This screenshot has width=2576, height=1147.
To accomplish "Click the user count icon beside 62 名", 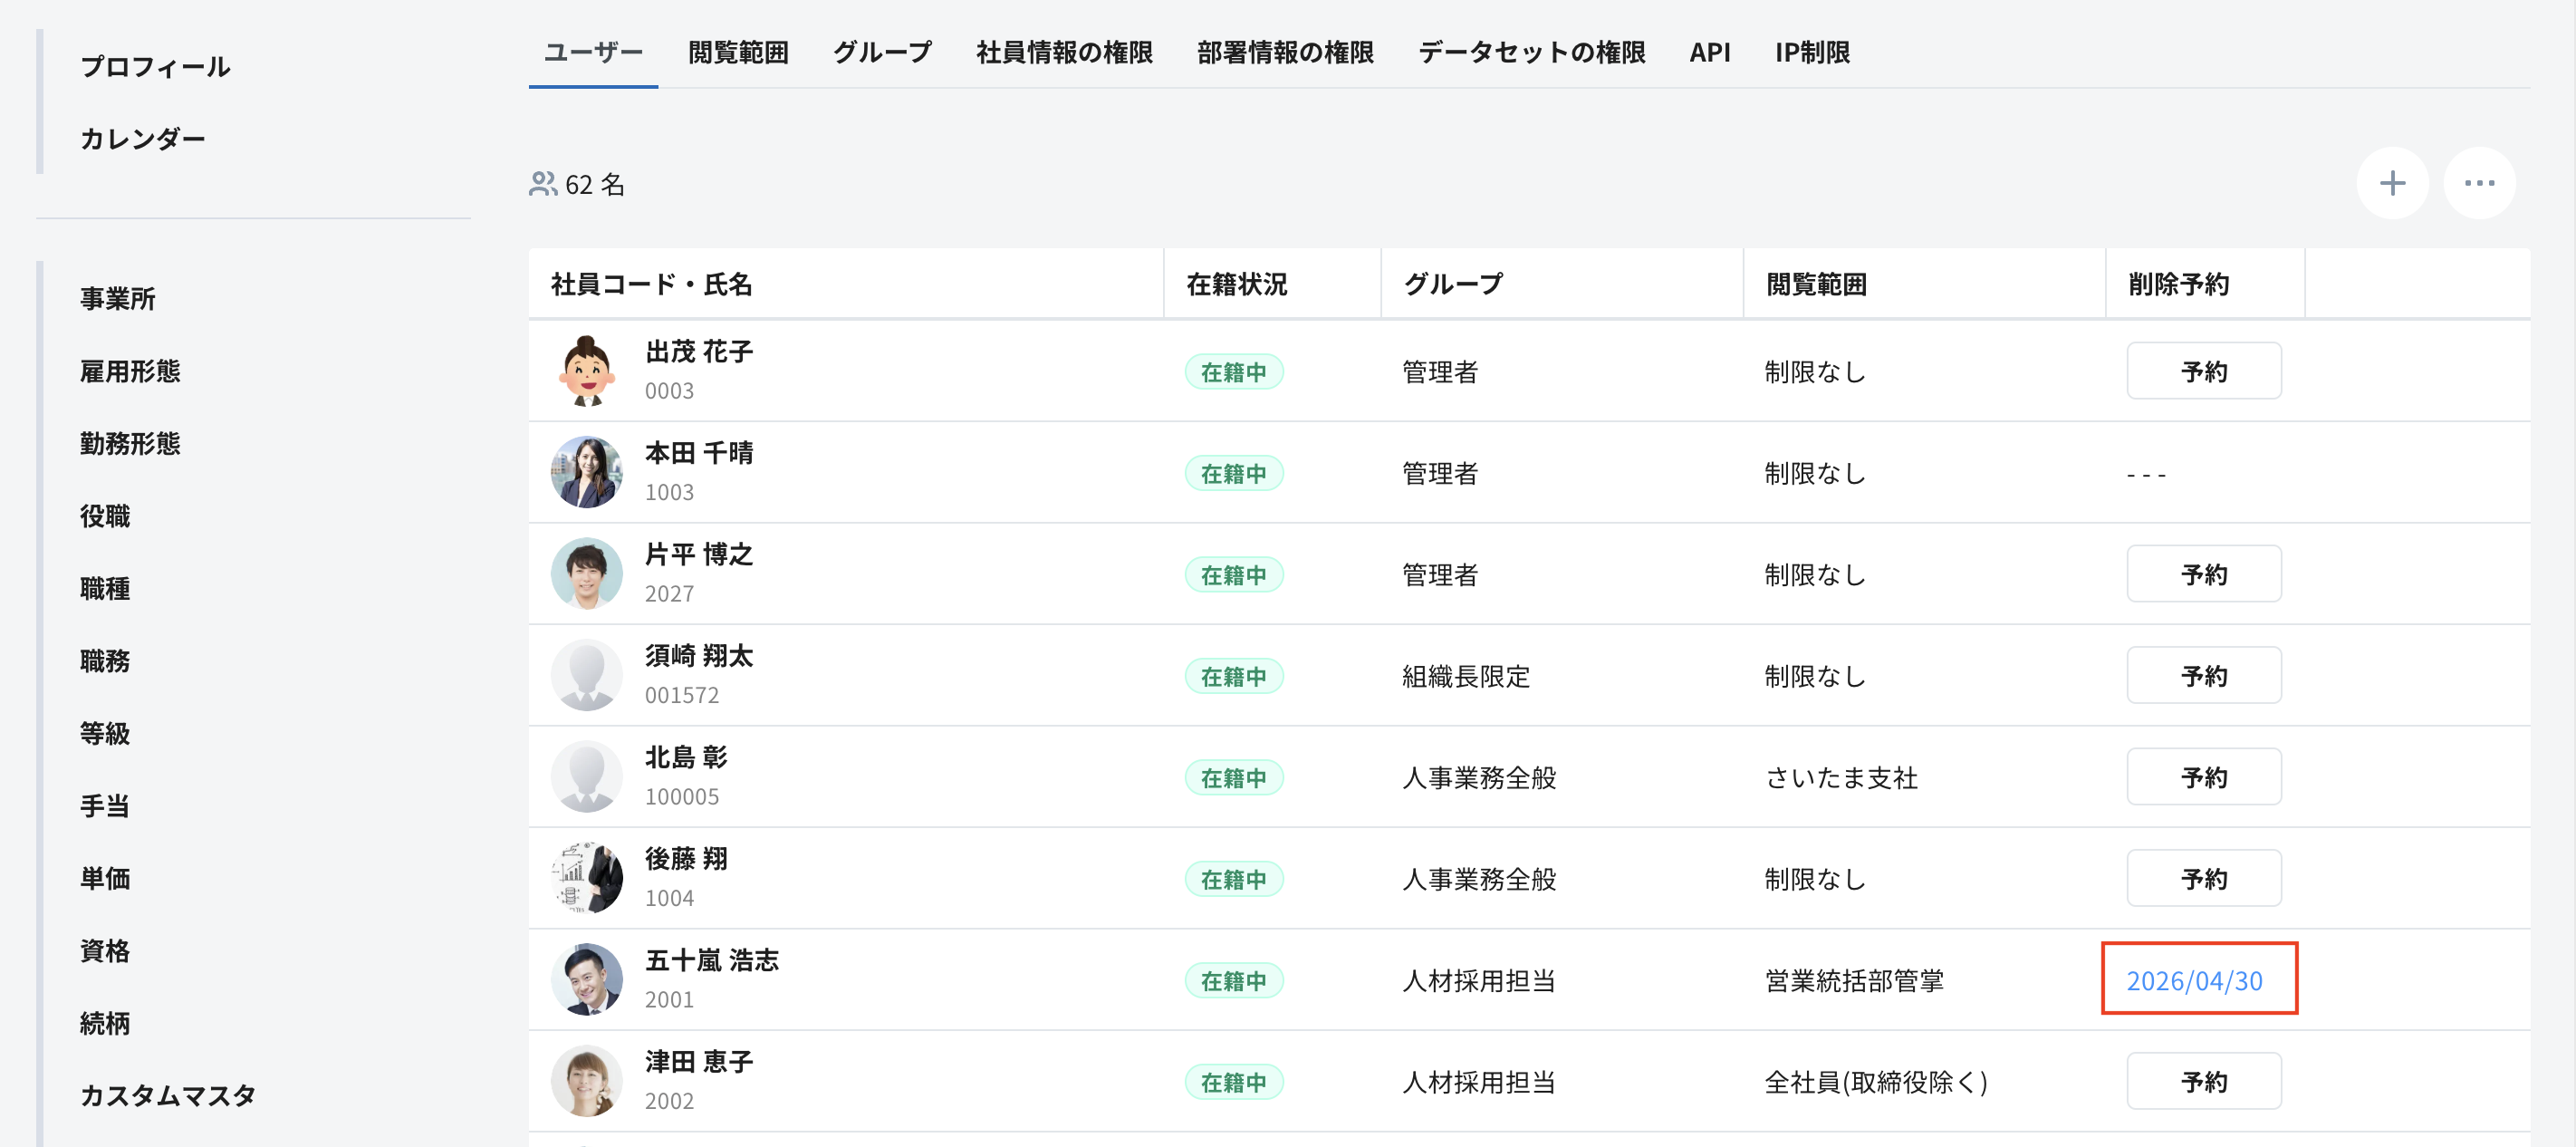I will point(543,184).
